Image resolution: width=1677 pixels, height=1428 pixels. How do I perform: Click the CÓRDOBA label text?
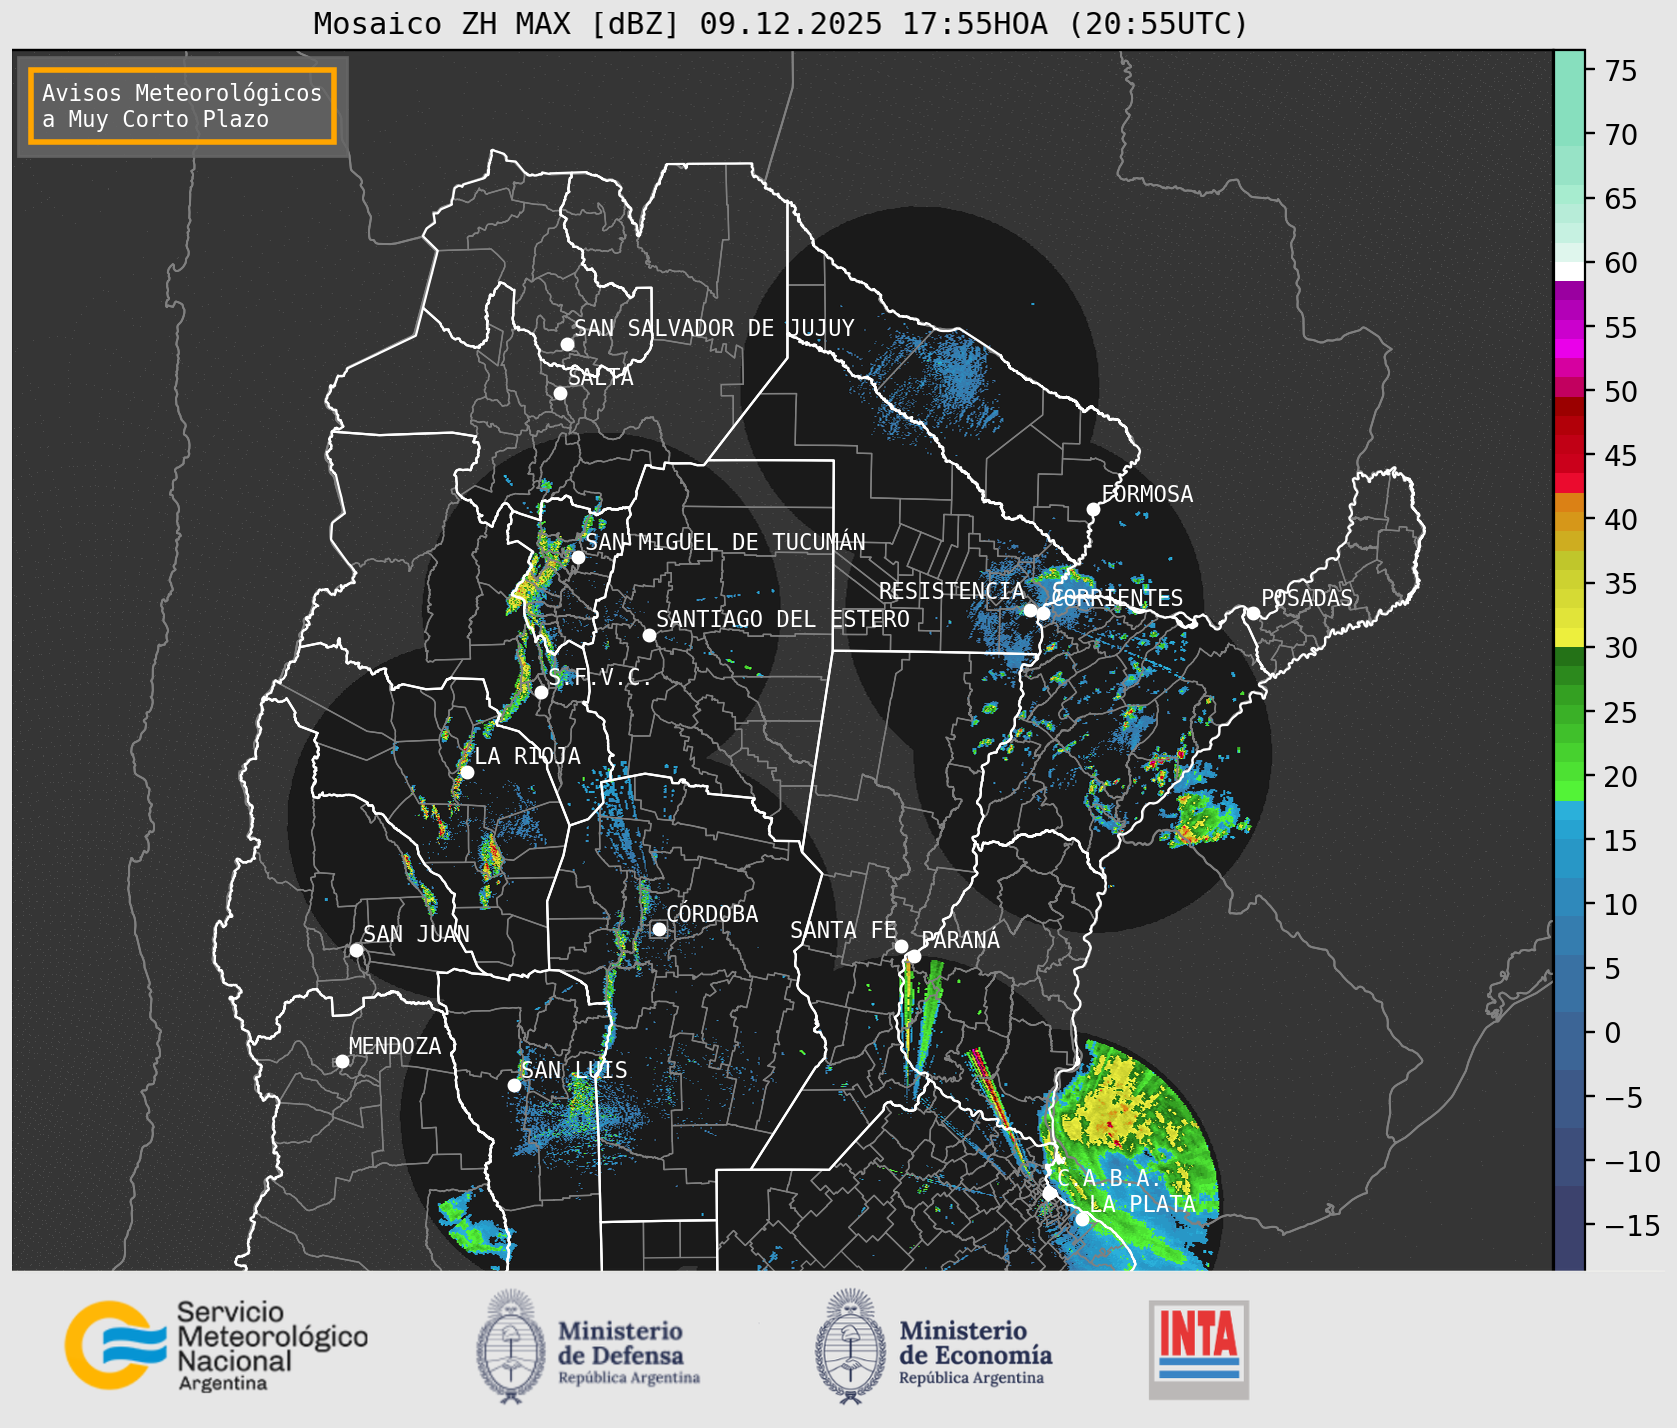pyautogui.click(x=712, y=914)
